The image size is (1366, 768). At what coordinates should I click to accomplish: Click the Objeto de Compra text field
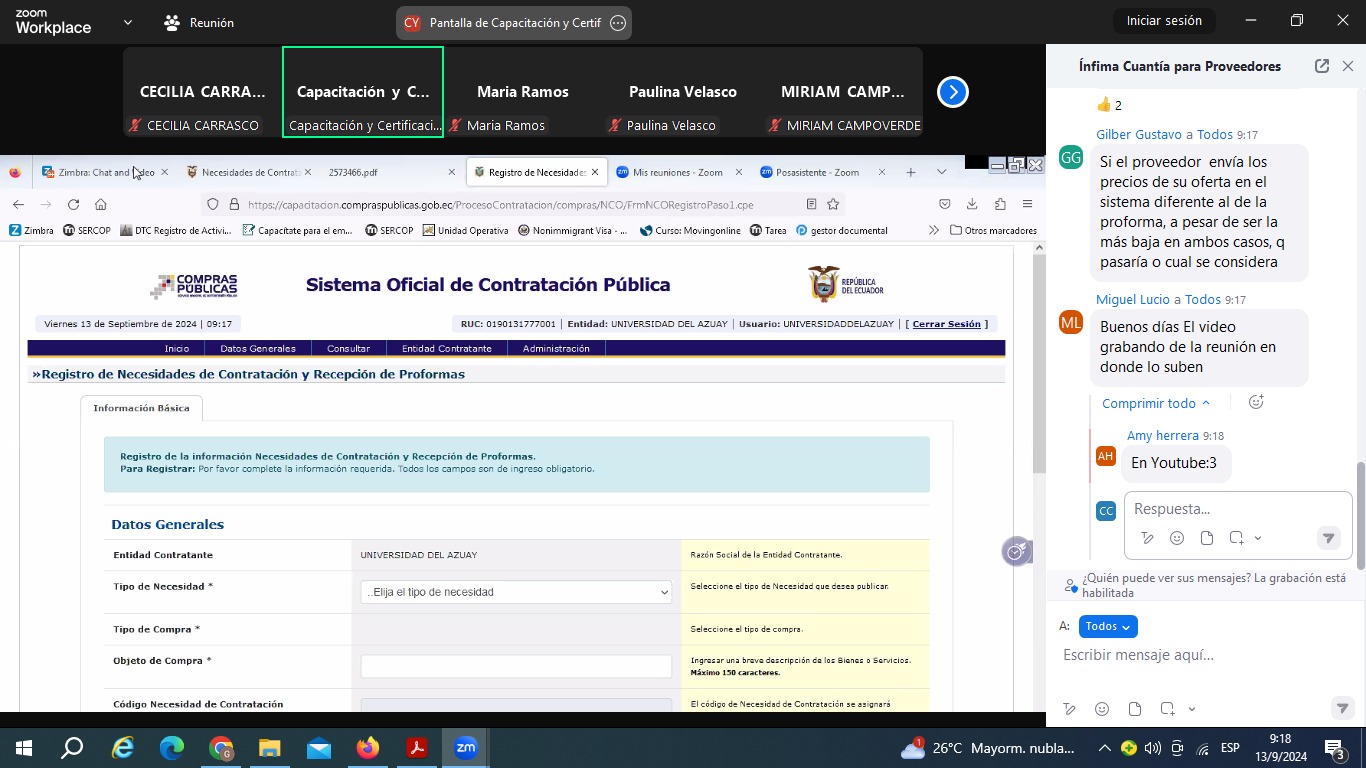click(x=516, y=666)
